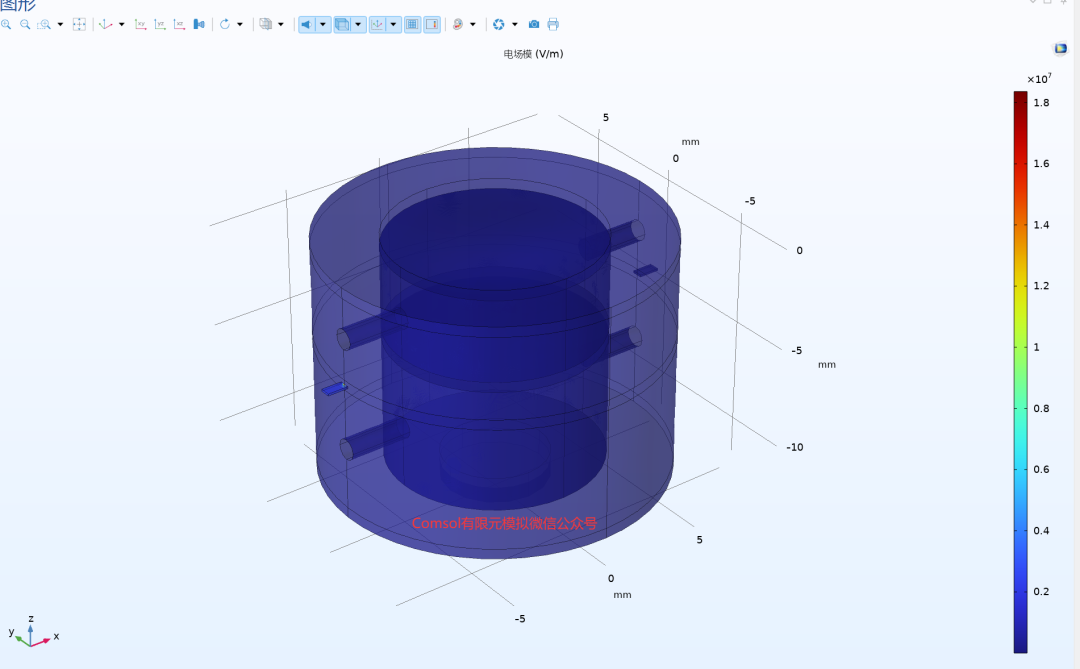
Task: Click the legend value '0.4'
Action: [1041, 531]
